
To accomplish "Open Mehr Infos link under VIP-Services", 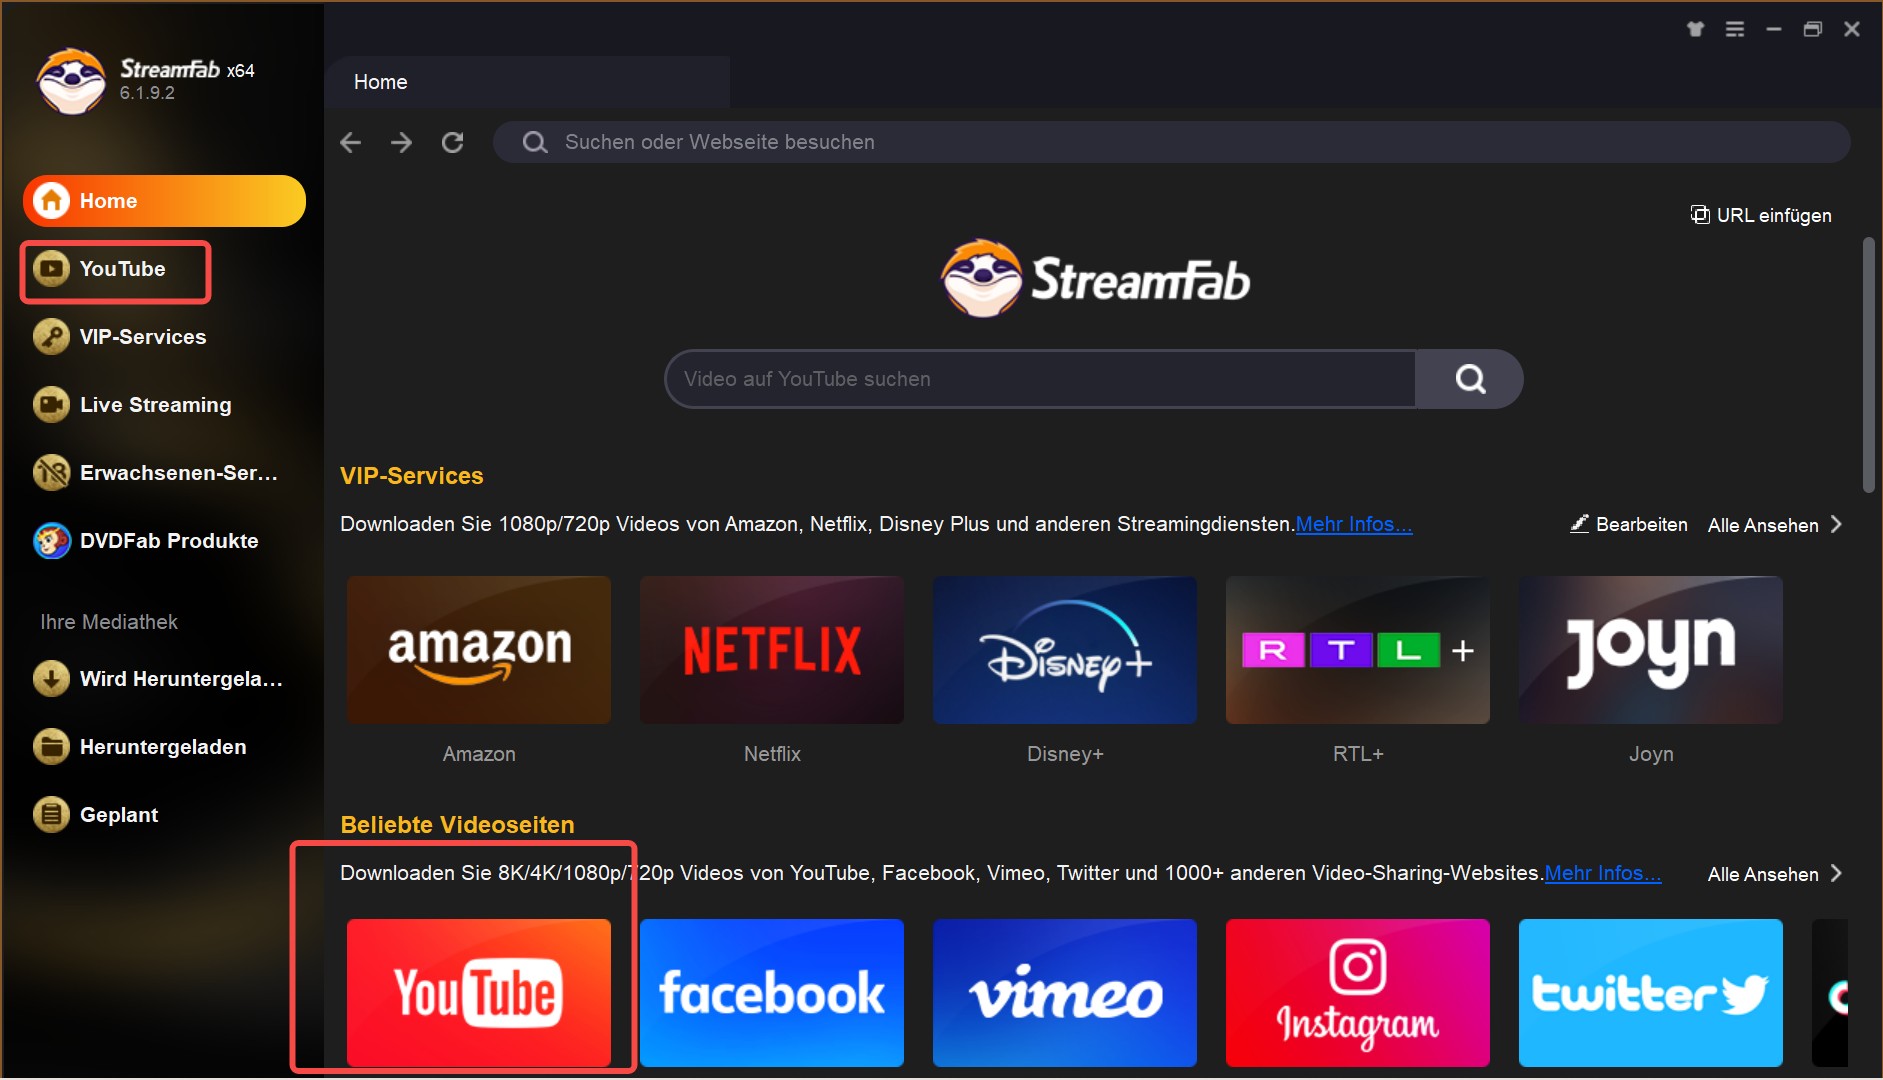I will point(1354,524).
